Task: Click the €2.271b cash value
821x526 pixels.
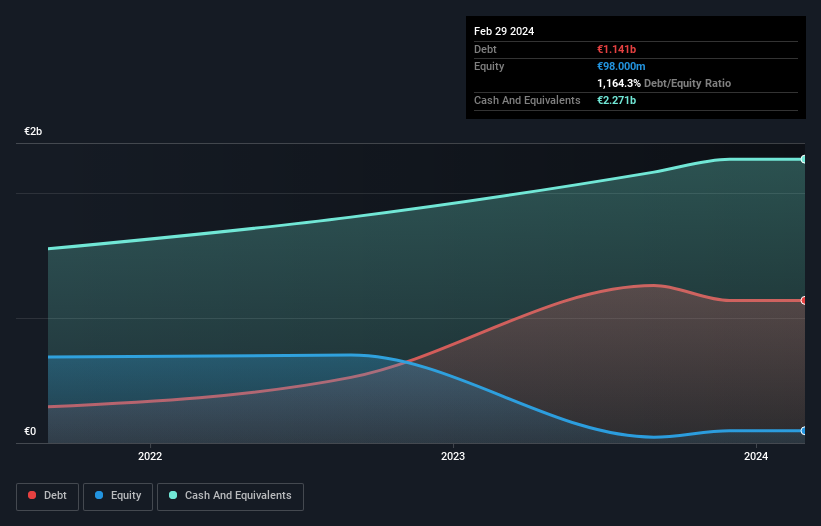Action: [616, 100]
